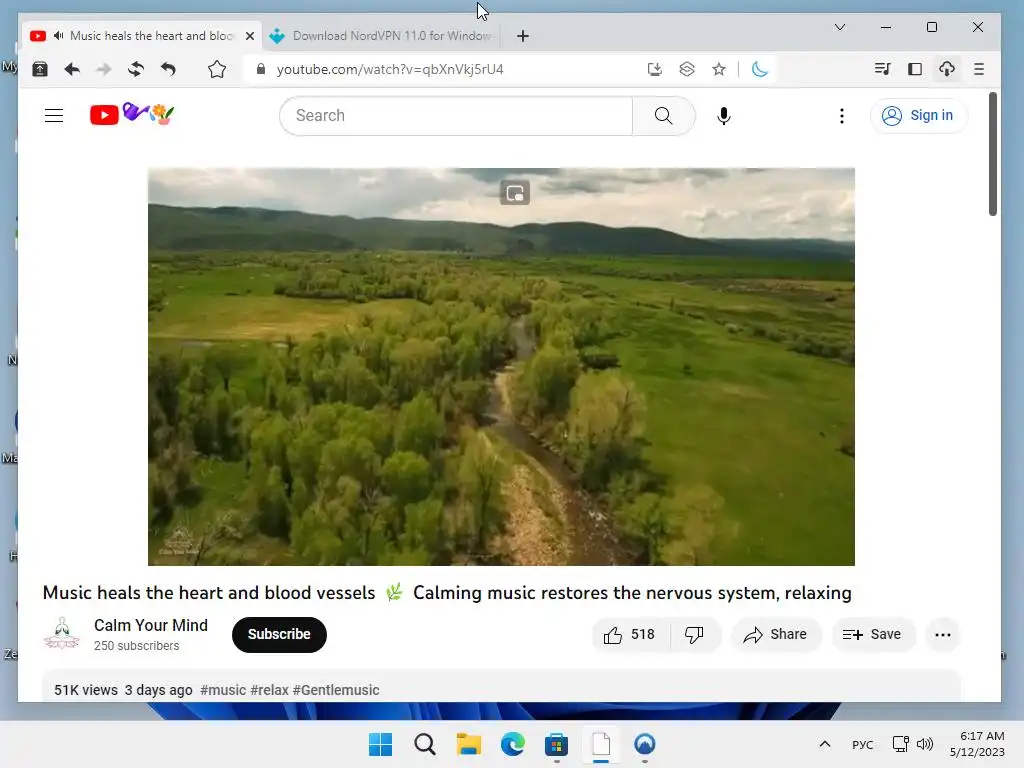Close the YouTube tab with its X
Viewport: 1024px width, 768px height.
[249, 36]
